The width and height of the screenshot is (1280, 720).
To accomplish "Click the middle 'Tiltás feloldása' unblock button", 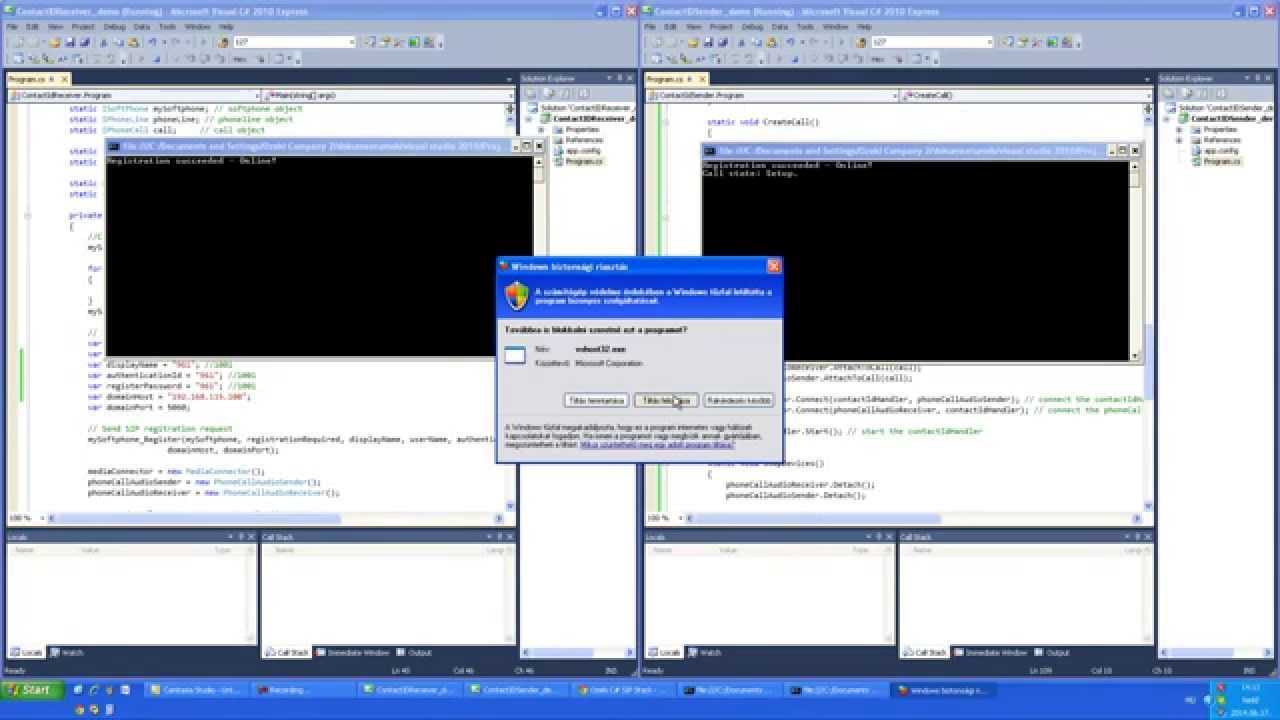I will click(x=666, y=400).
